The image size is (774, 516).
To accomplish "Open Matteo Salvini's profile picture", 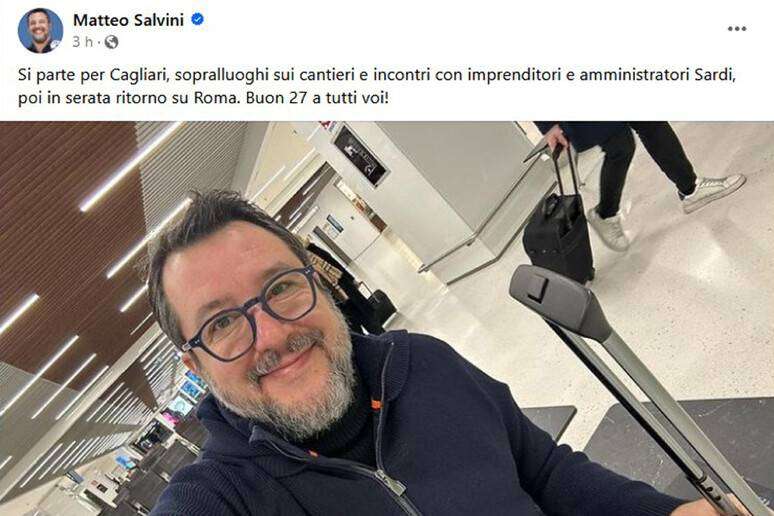I will (x=40, y=31).
